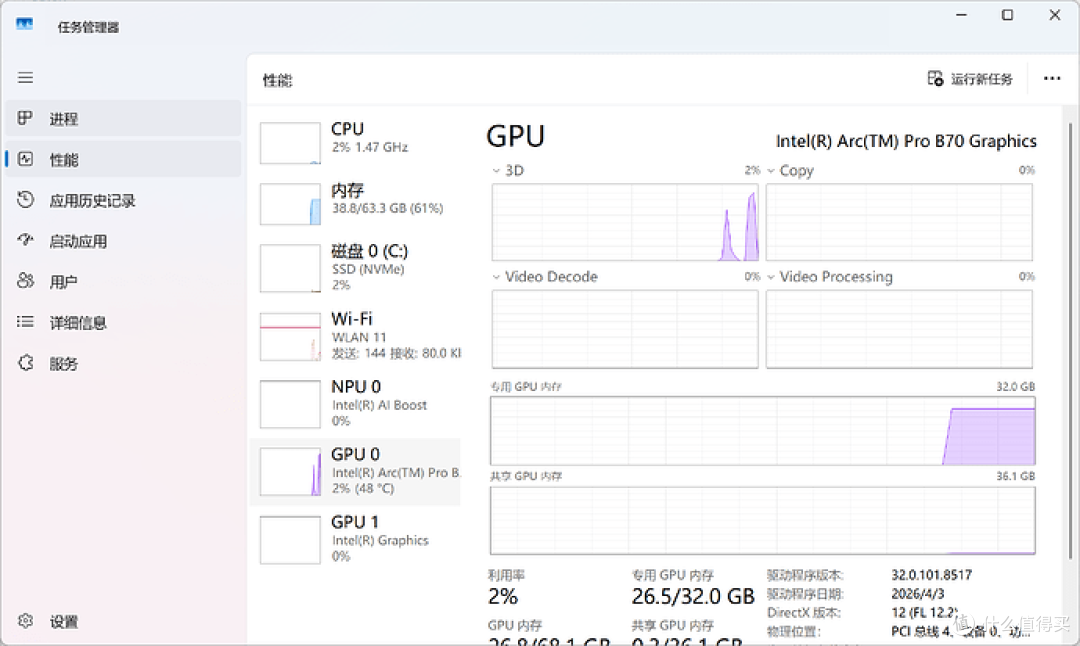Go to the 启动应用 tab

(123, 241)
